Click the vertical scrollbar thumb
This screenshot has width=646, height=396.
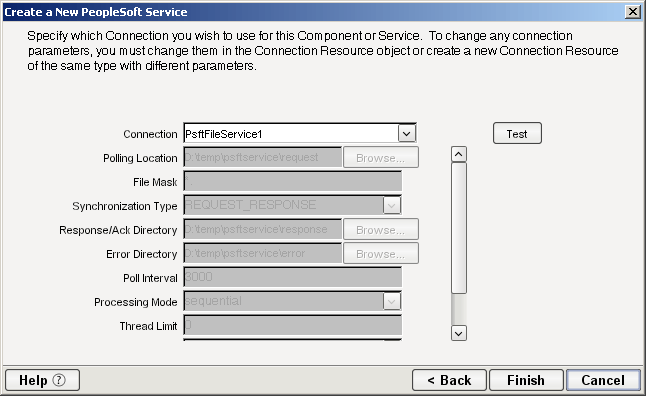[x=459, y=228]
